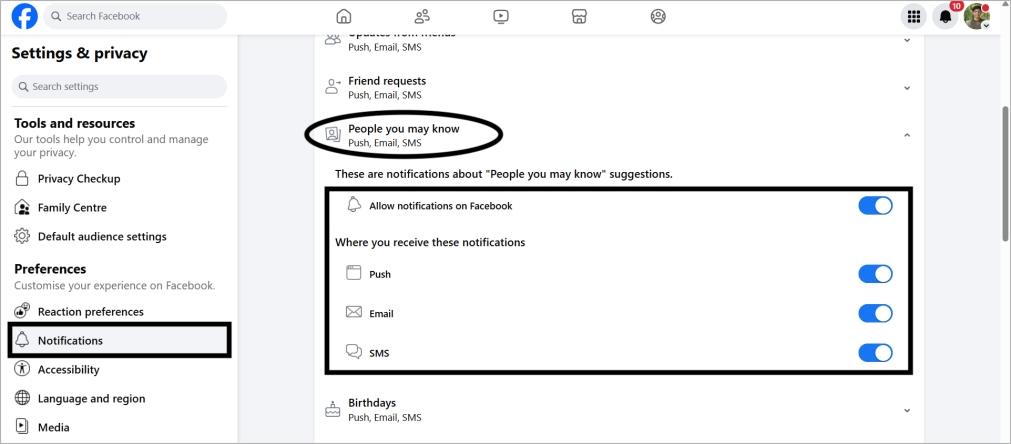
Task: Click the Facebook logo icon
Action: pyautogui.click(x=24, y=16)
